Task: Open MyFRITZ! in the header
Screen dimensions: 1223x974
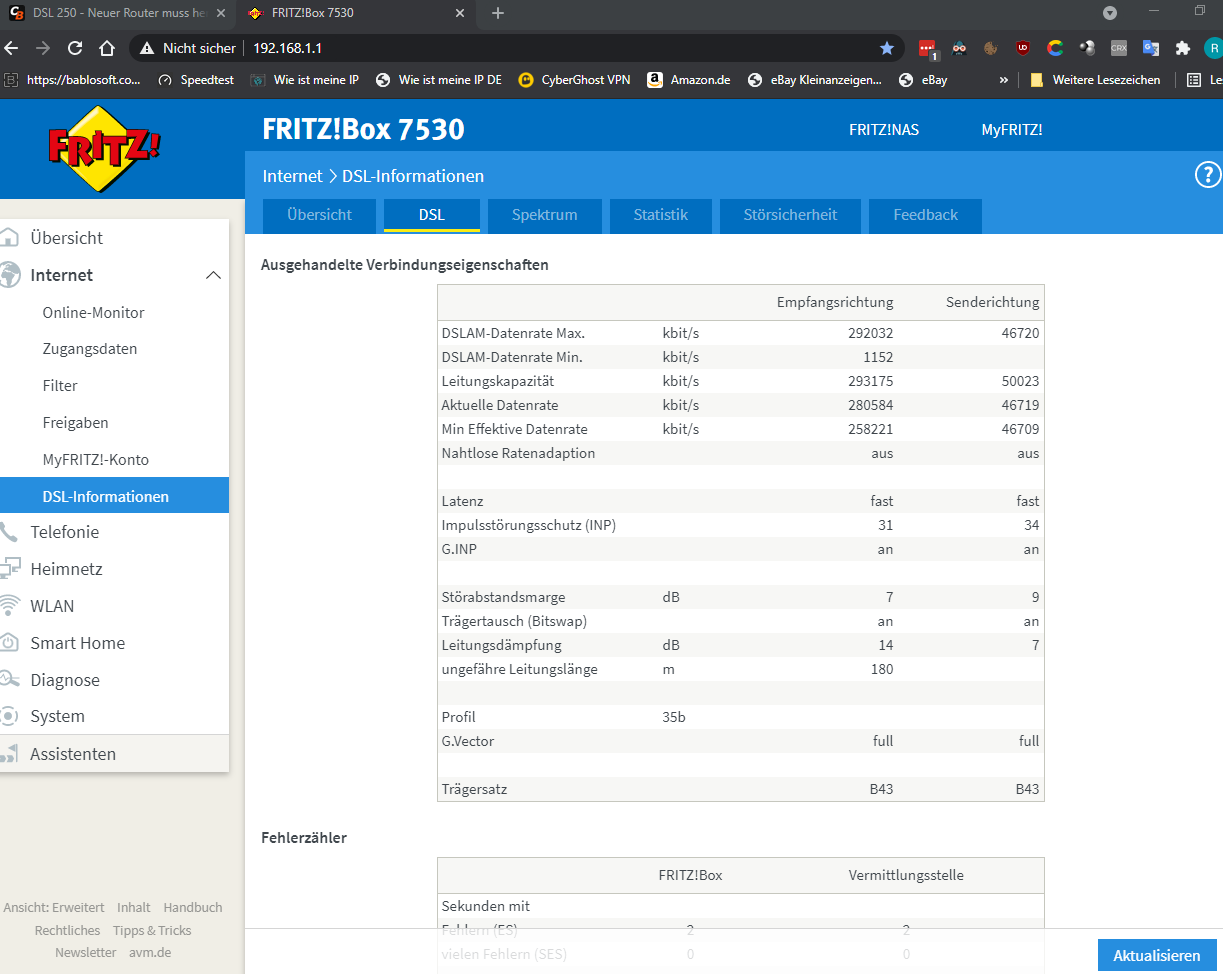Action: (1012, 130)
